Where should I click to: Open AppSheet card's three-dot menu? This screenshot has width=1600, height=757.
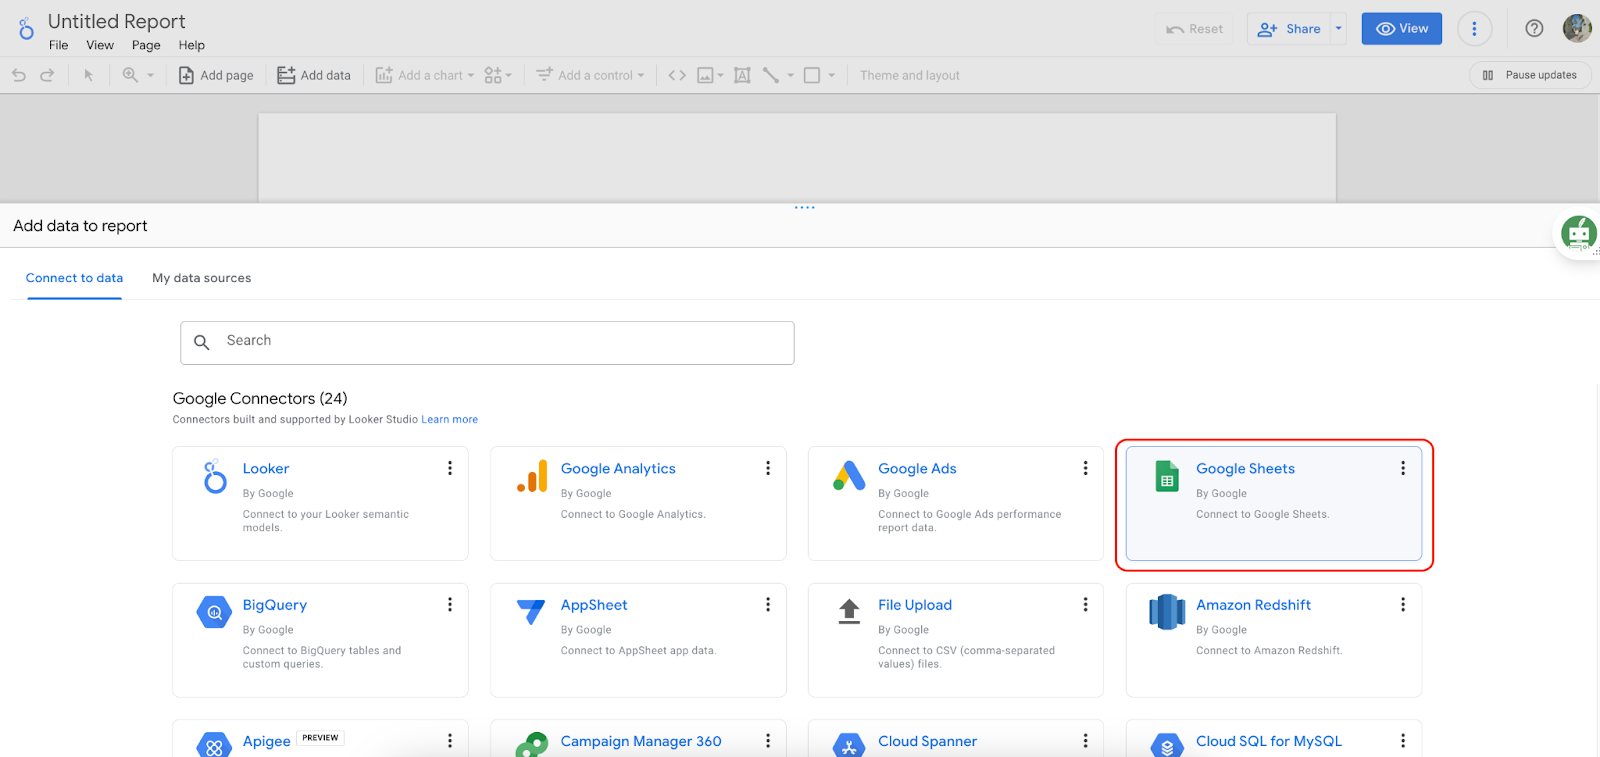coord(768,604)
